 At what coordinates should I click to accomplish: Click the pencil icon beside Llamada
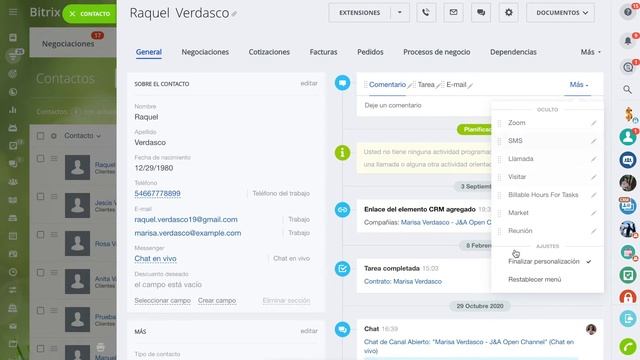coord(593,159)
